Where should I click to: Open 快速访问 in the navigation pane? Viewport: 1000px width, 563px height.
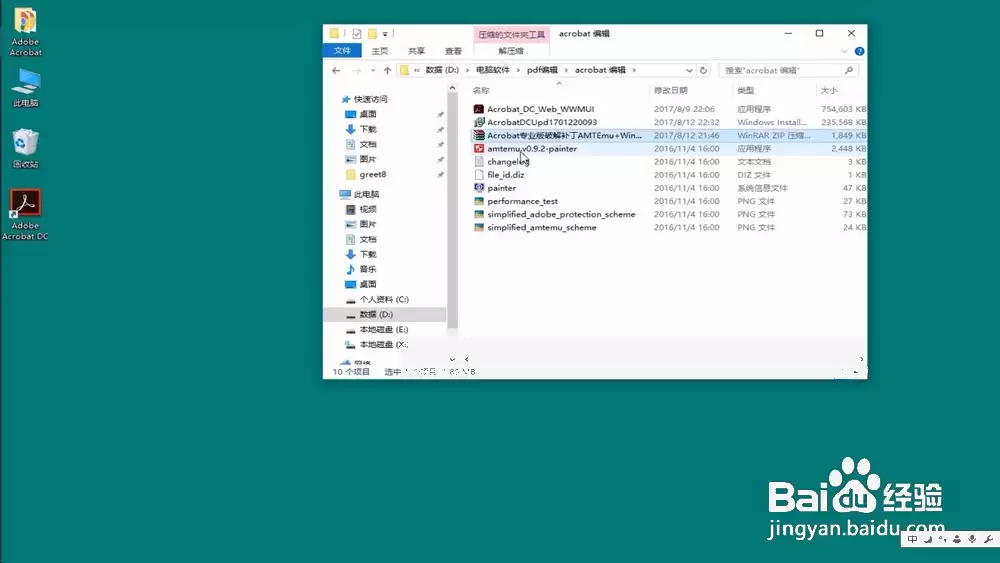click(x=370, y=99)
